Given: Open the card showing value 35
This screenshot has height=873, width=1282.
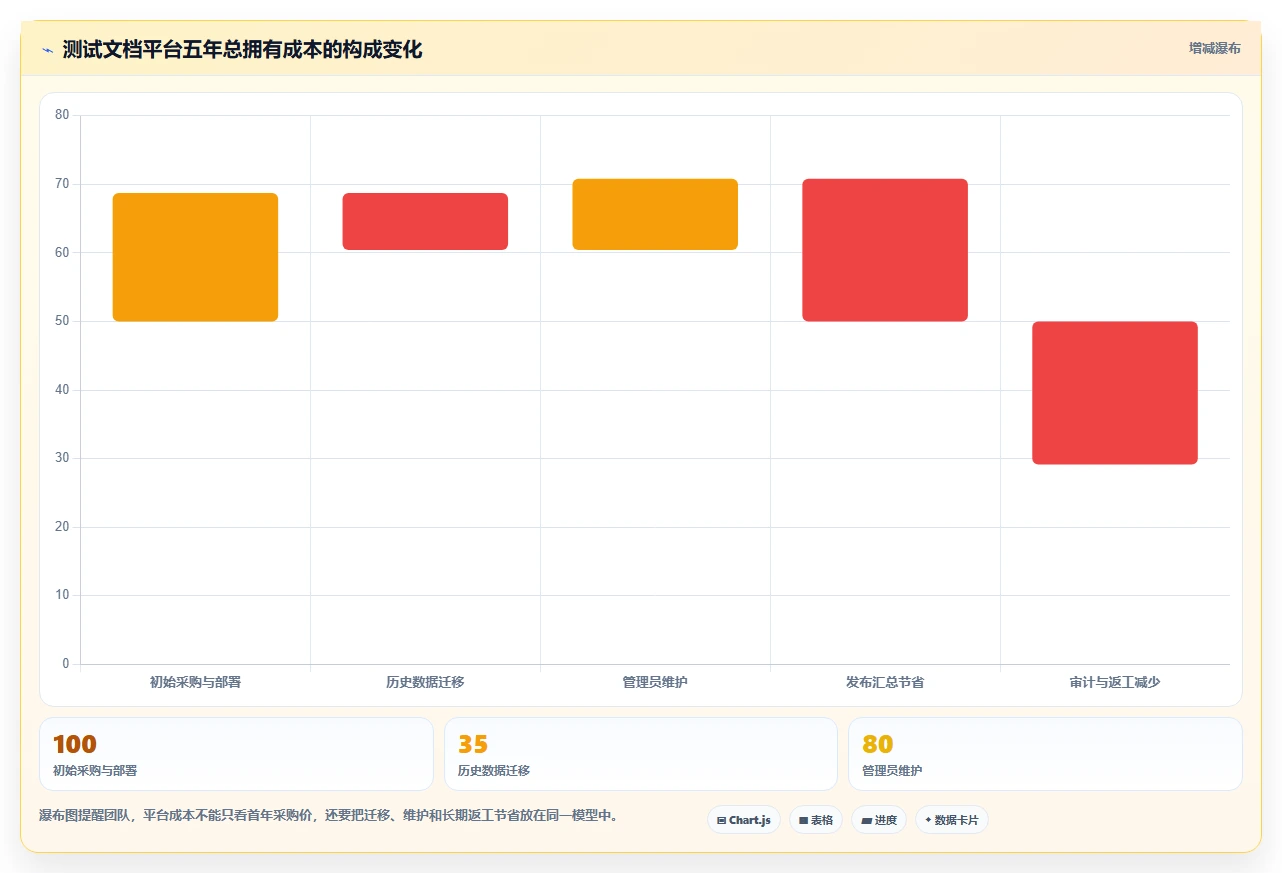Looking at the screenshot, I should (x=640, y=754).
